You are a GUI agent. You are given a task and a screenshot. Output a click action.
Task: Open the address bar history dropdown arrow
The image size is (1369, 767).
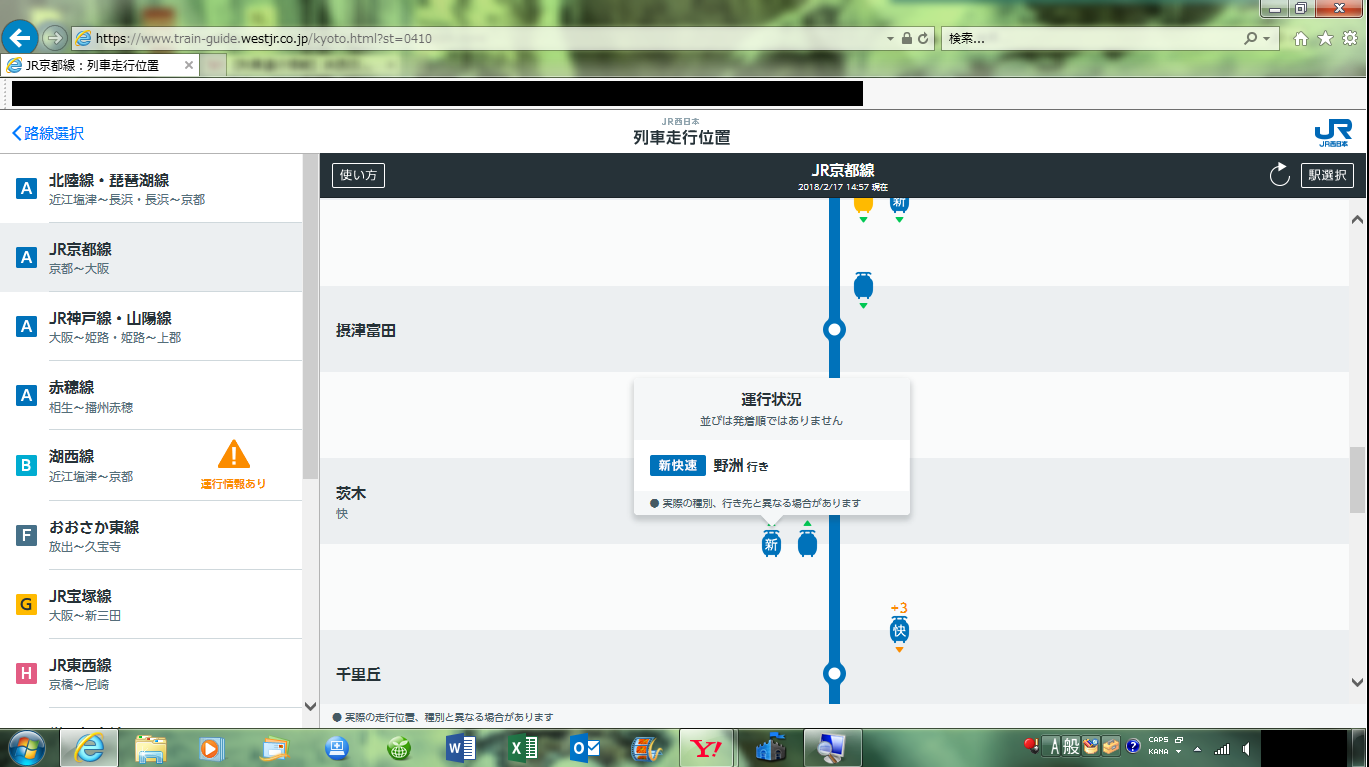[891, 38]
